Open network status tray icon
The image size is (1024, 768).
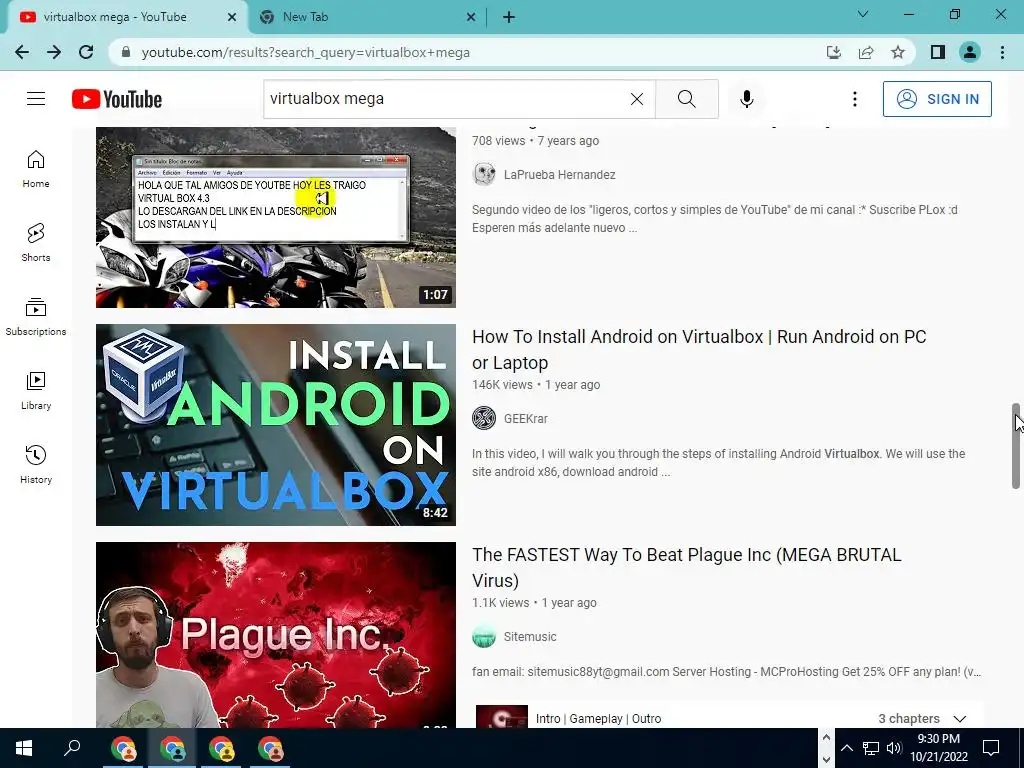[871, 748]
